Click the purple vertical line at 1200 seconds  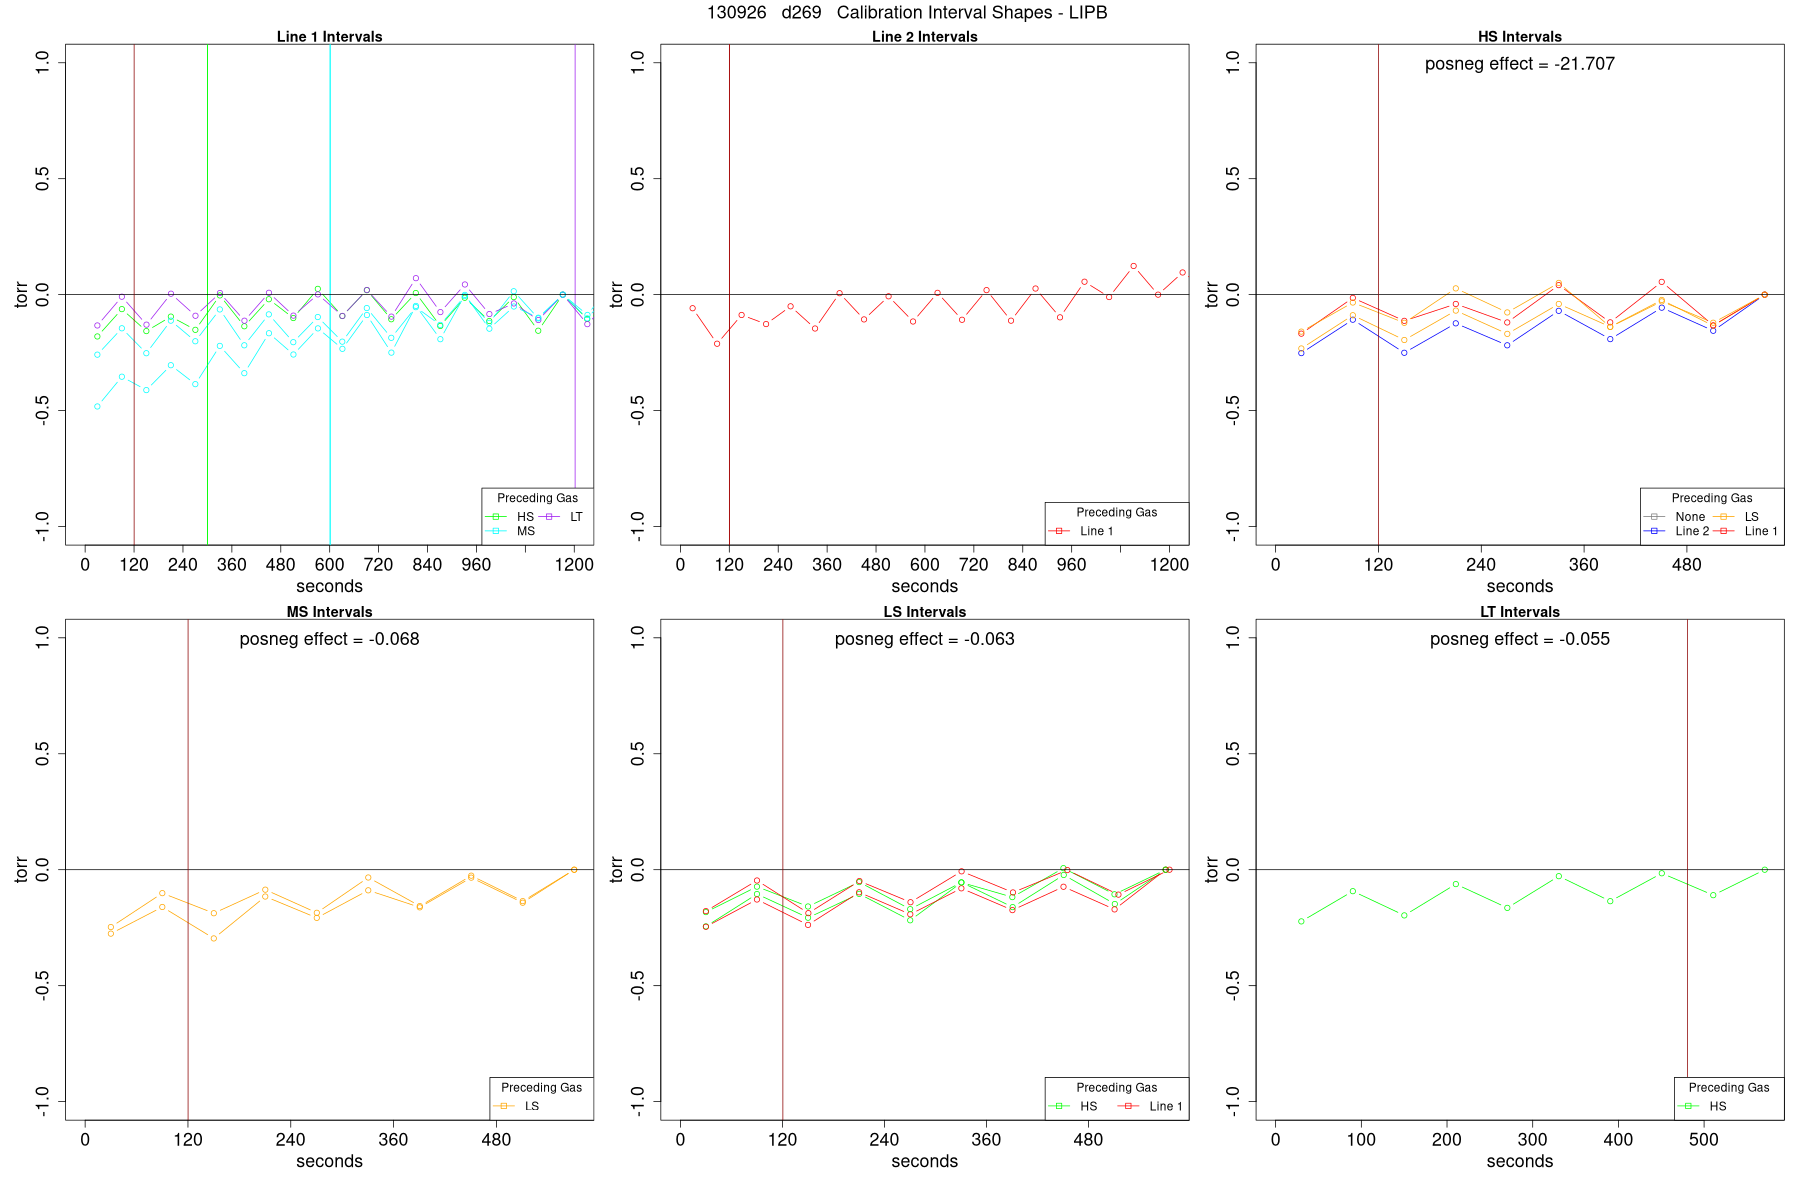(x=575, y=294)
